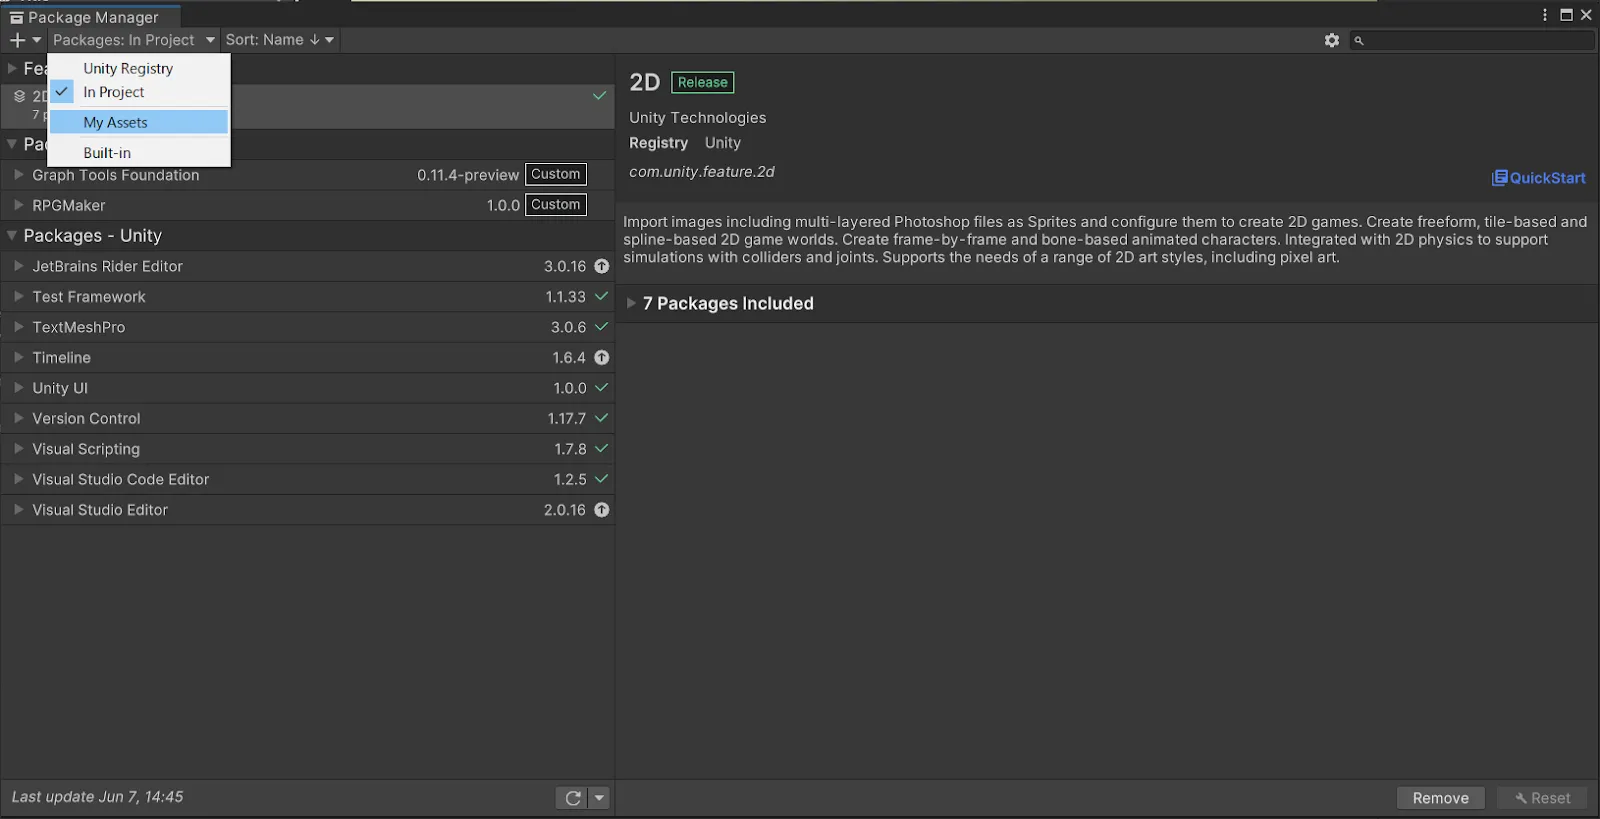Select the Visual Scripting package row

(307, 449)
